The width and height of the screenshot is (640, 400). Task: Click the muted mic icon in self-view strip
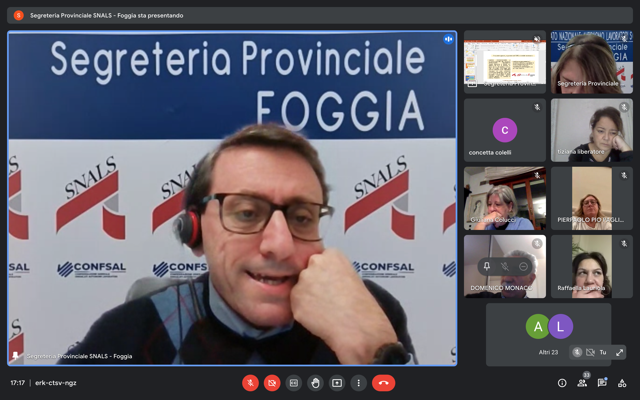click(577, 352)
